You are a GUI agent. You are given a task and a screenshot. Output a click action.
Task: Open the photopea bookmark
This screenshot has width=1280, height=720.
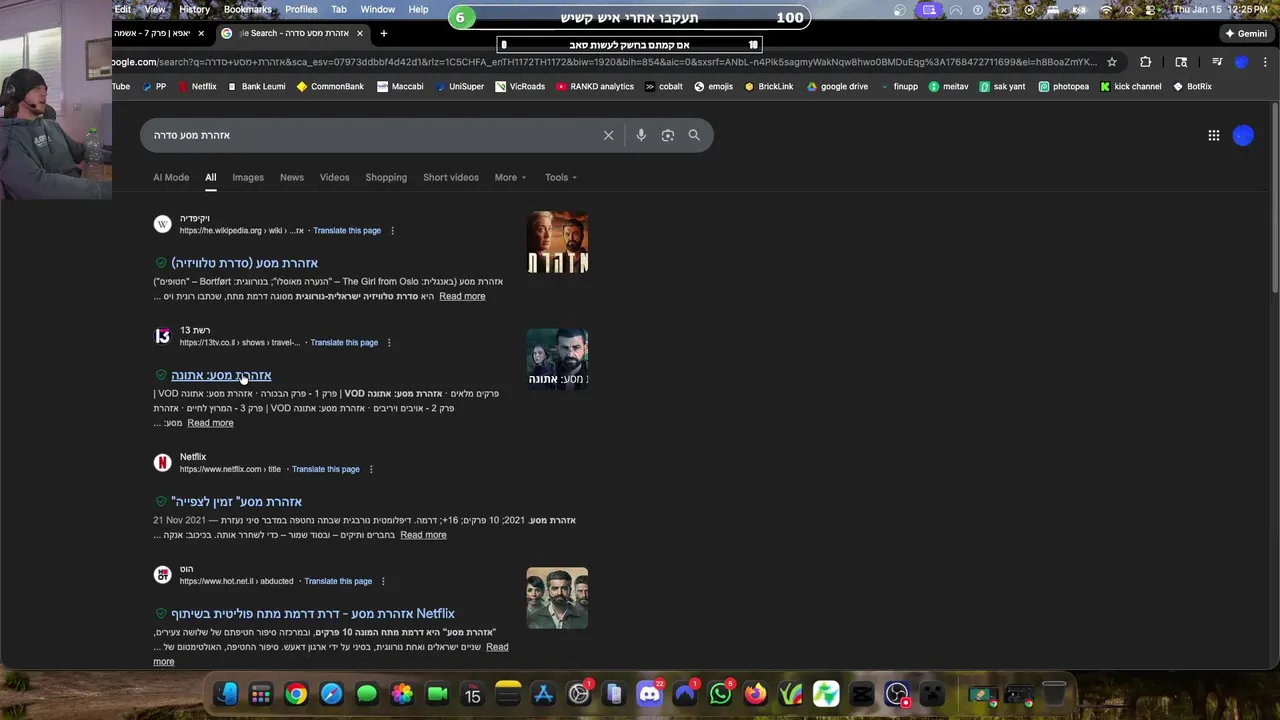[1064, 87]
